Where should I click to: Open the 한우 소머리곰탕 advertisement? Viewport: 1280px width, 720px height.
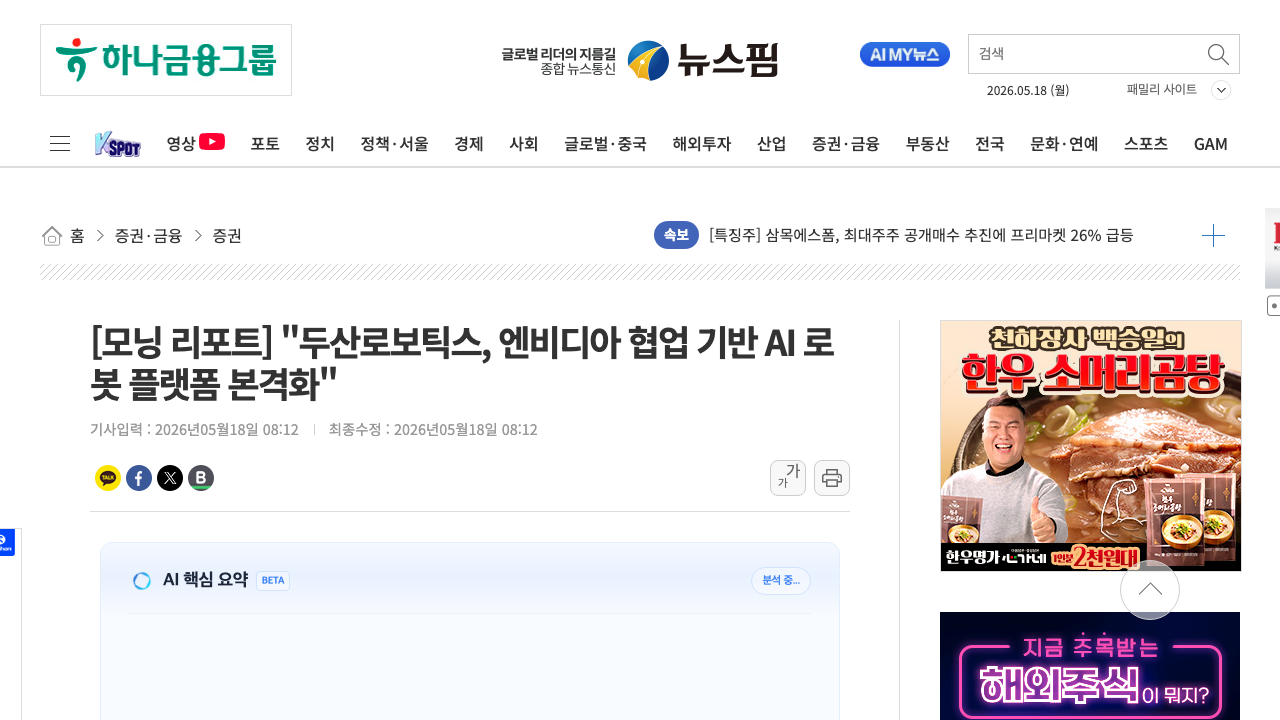pyautogui.click(x=1091, y=446)
